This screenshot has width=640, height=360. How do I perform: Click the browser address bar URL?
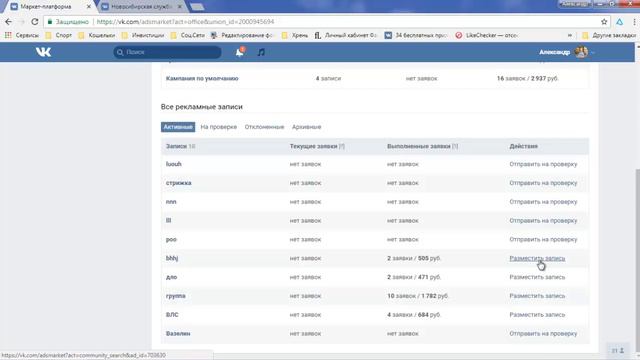[185, 22]
